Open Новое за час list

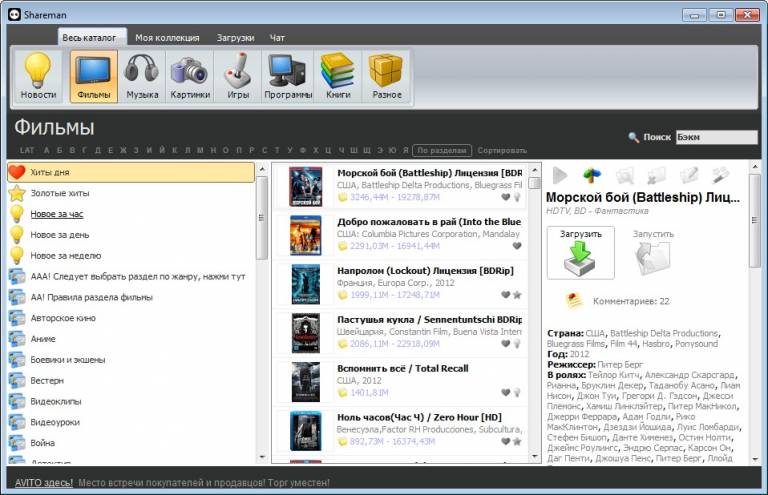(131, 214)
